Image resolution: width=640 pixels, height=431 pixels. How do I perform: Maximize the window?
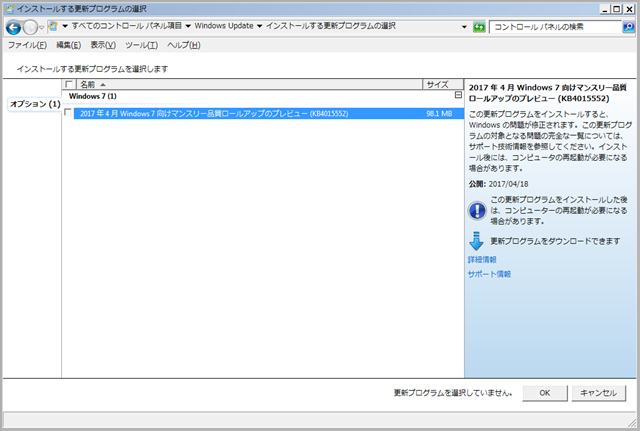(x=617, y=9)
